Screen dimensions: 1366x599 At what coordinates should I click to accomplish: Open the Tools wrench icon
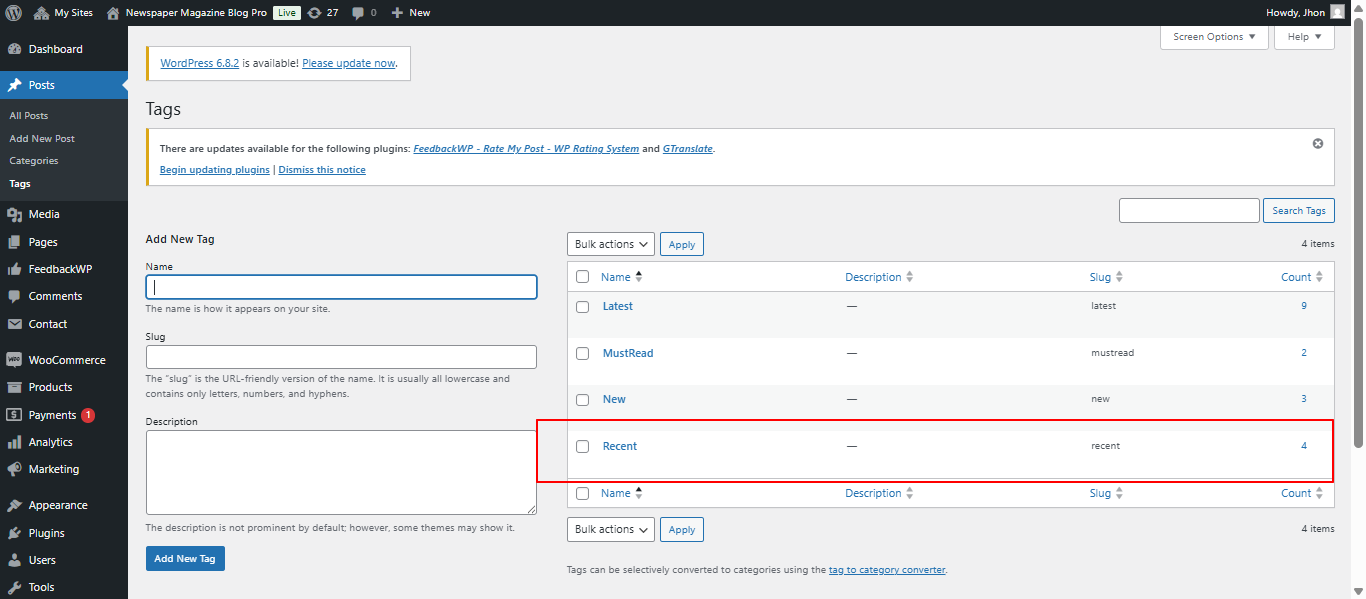14,587
